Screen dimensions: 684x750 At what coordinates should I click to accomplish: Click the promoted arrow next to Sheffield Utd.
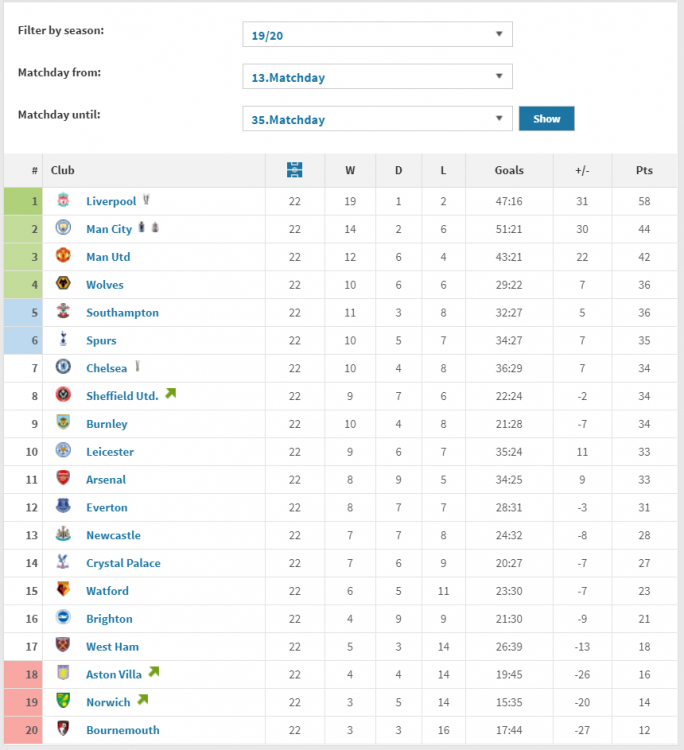click(x=170, y=394)
